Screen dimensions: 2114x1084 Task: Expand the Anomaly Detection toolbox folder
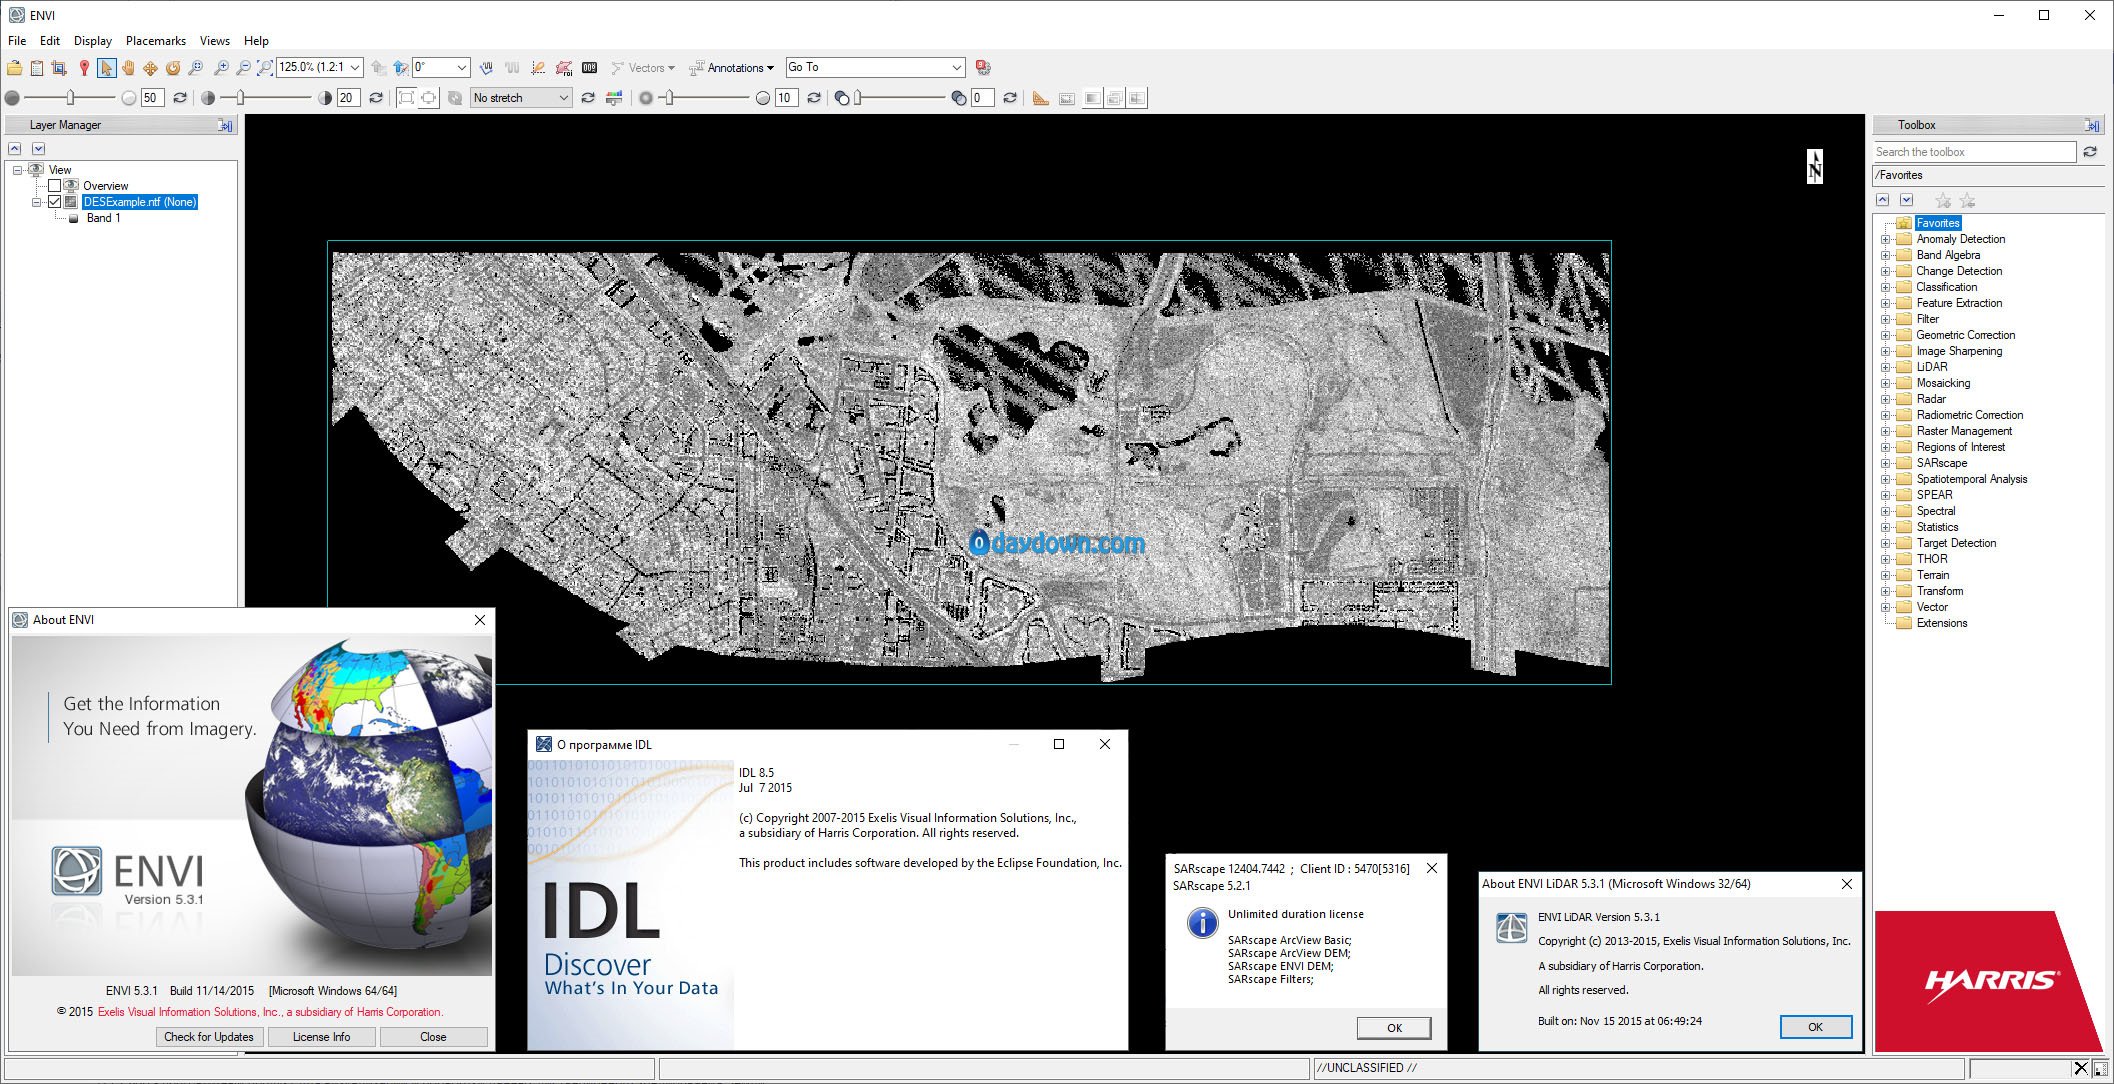click(x=1885, y=239)
